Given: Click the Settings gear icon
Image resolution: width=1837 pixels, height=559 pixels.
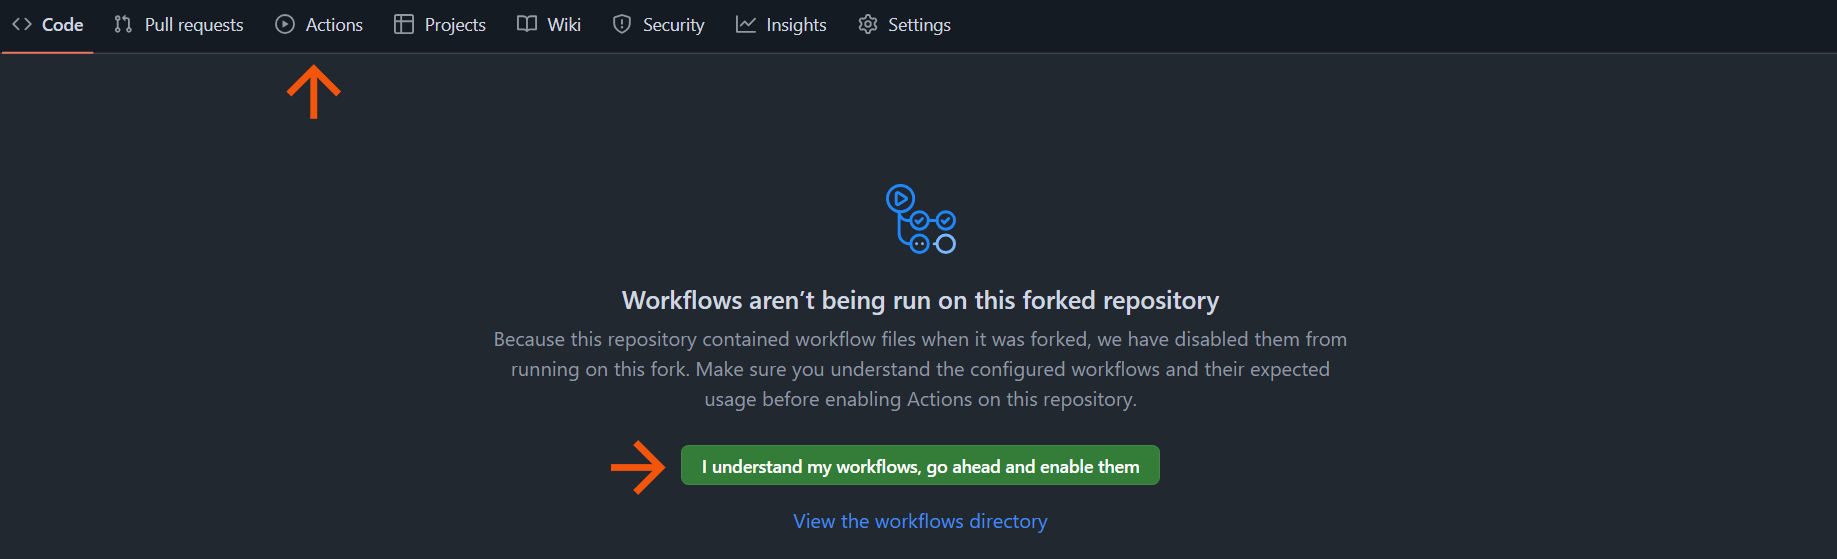Looking at the screenshot, I should tap(868, 25).
